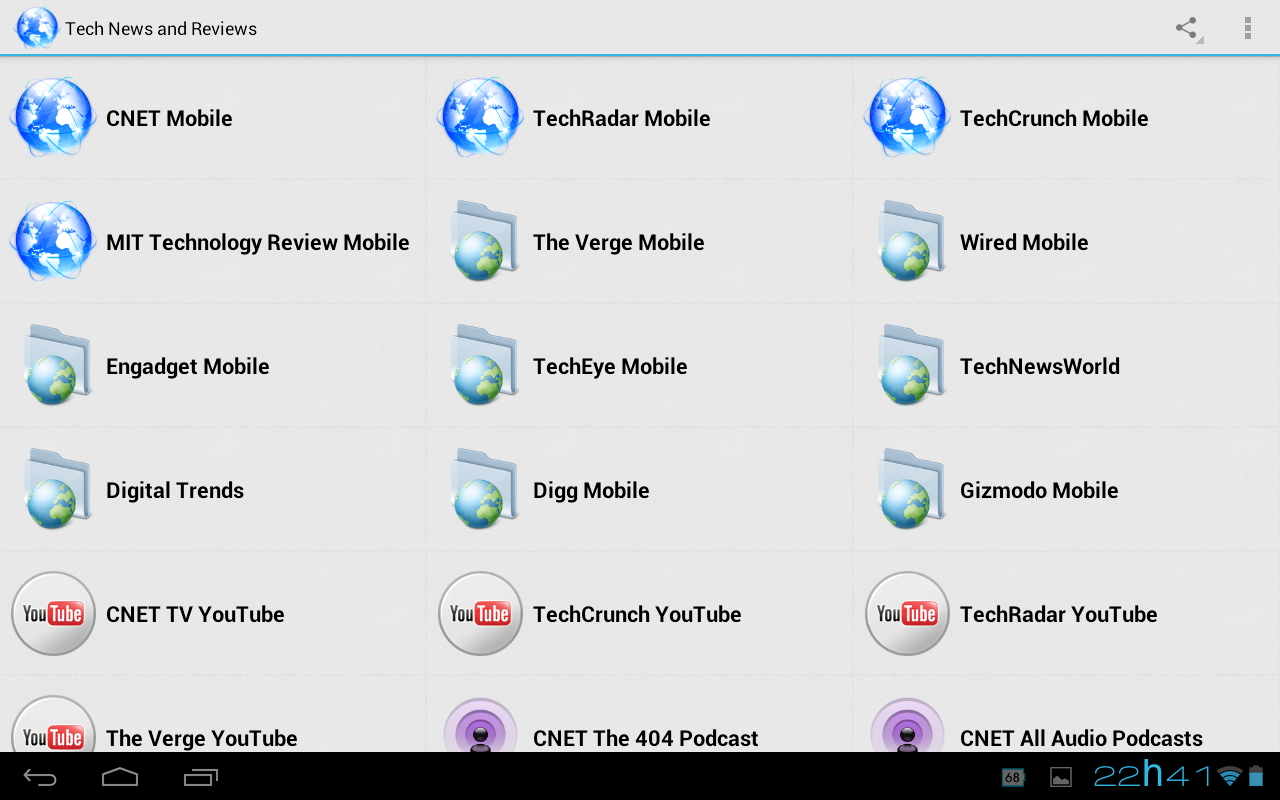Select The Verge YouTube label
Viewport: 1280px width, 800px height.
pyautogui.click(x=202, y=738)
